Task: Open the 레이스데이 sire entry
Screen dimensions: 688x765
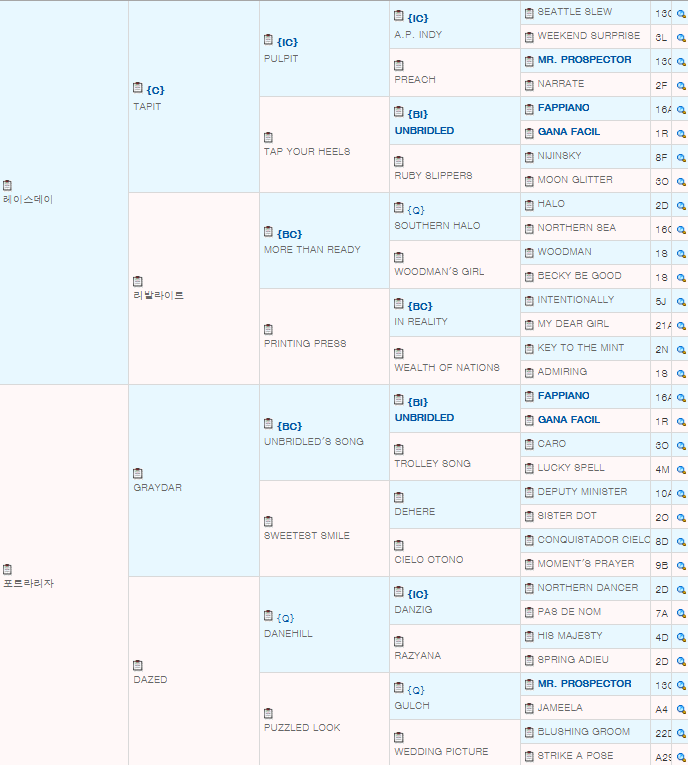Action: tap(28, 199)
